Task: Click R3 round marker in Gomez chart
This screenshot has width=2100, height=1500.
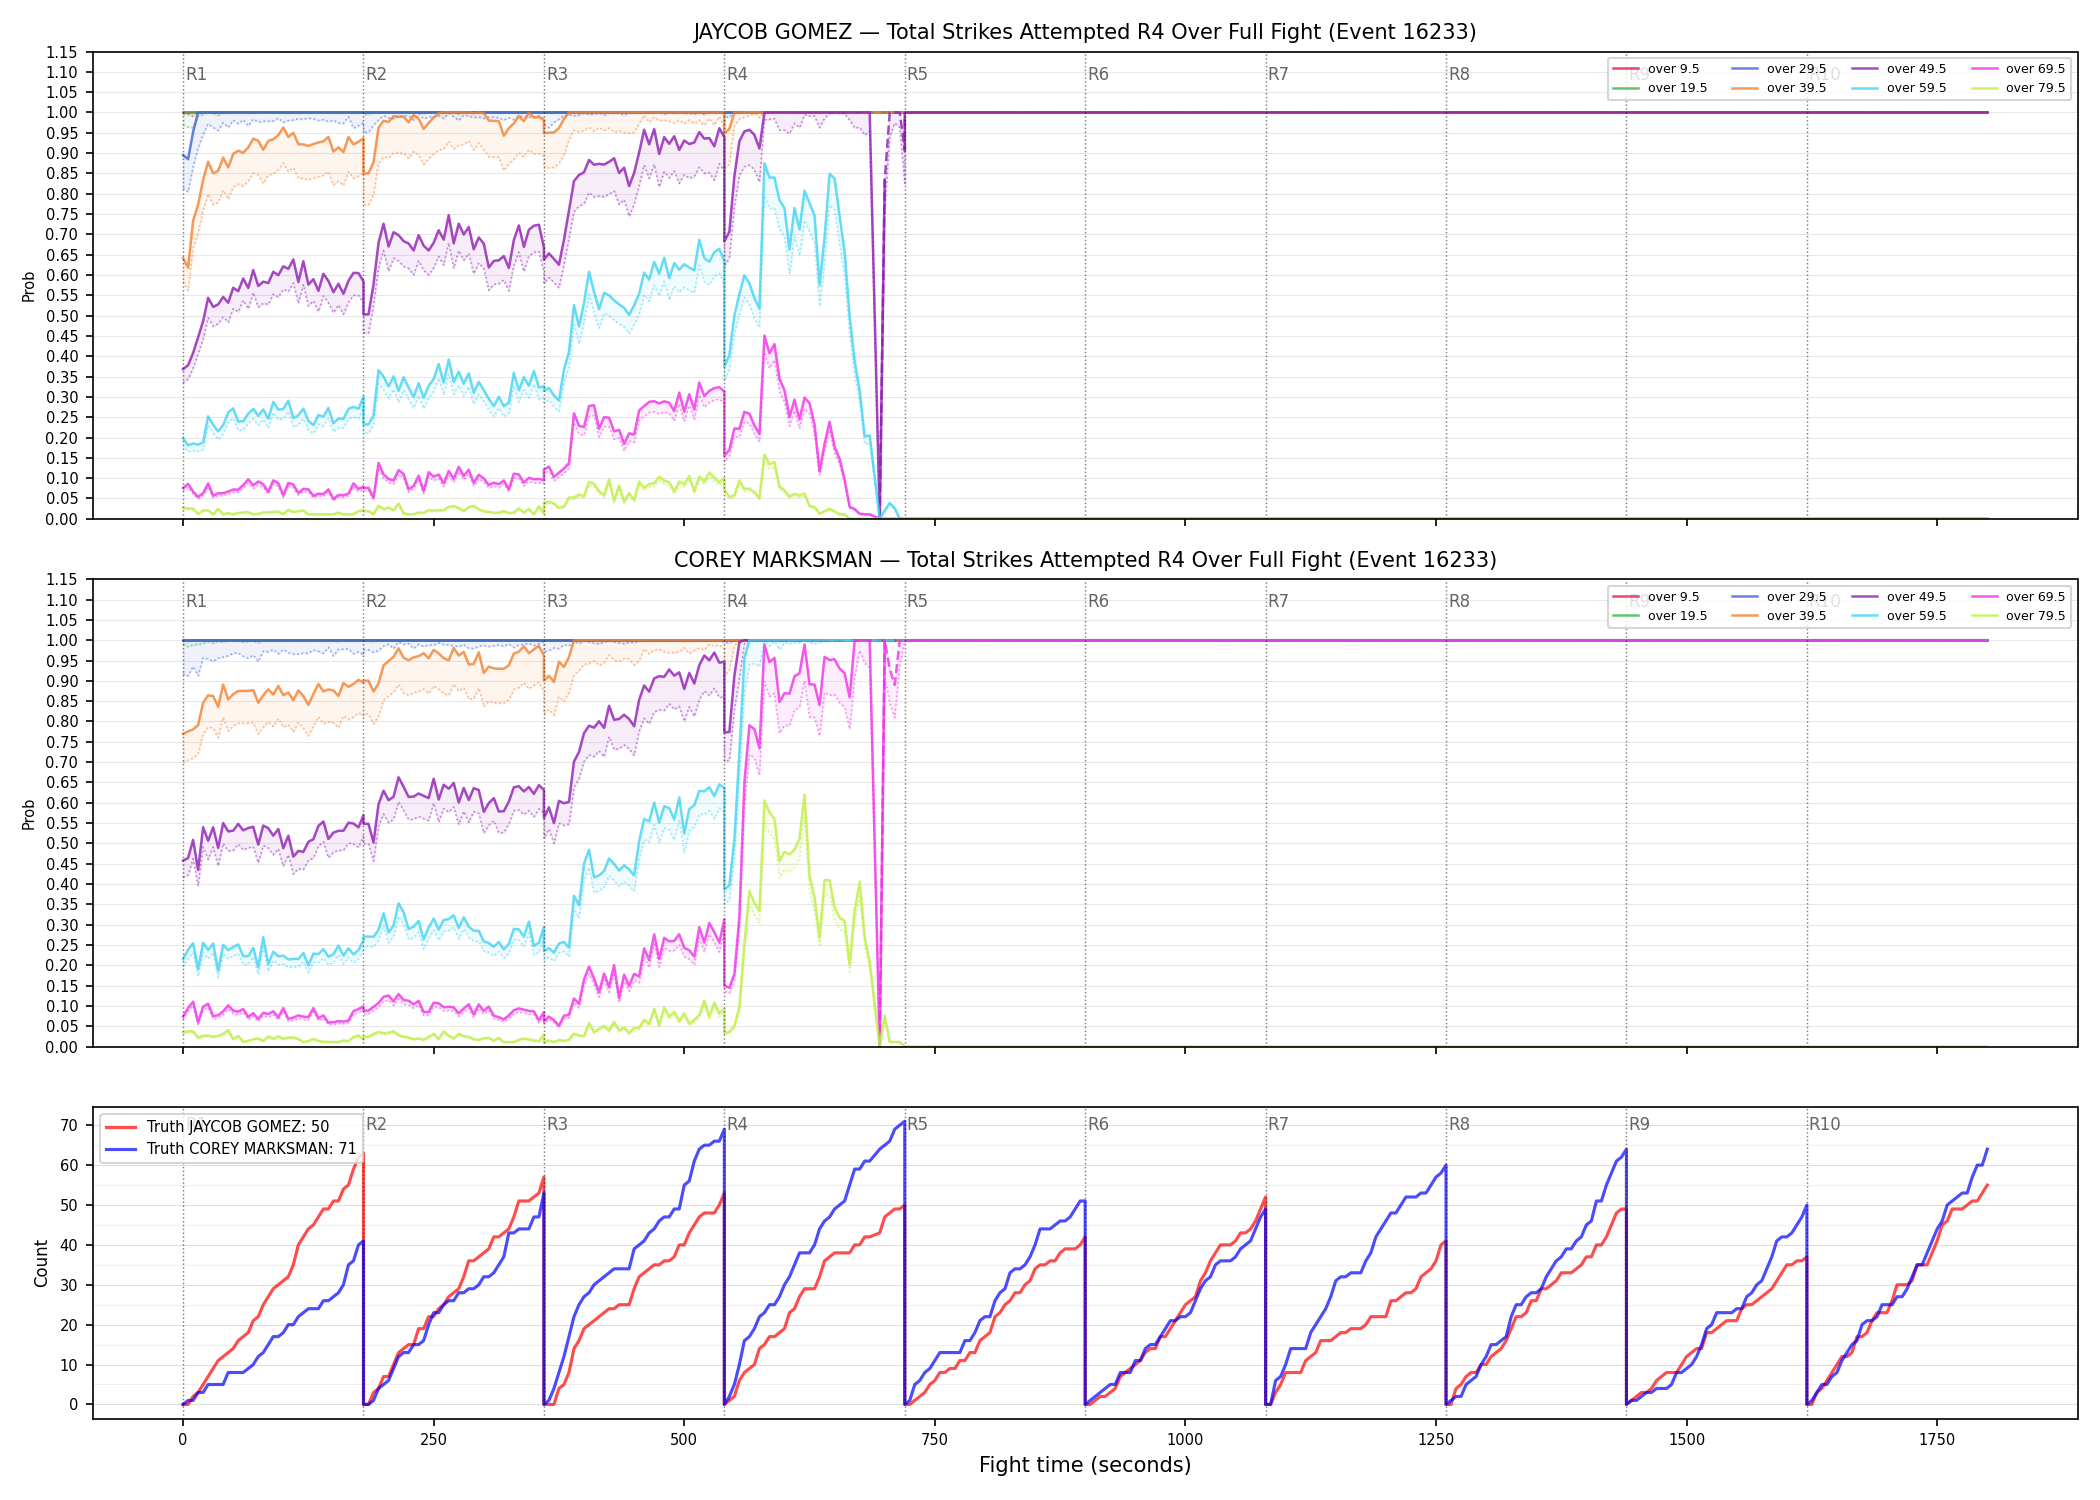Action: click(x=557, y=74)
